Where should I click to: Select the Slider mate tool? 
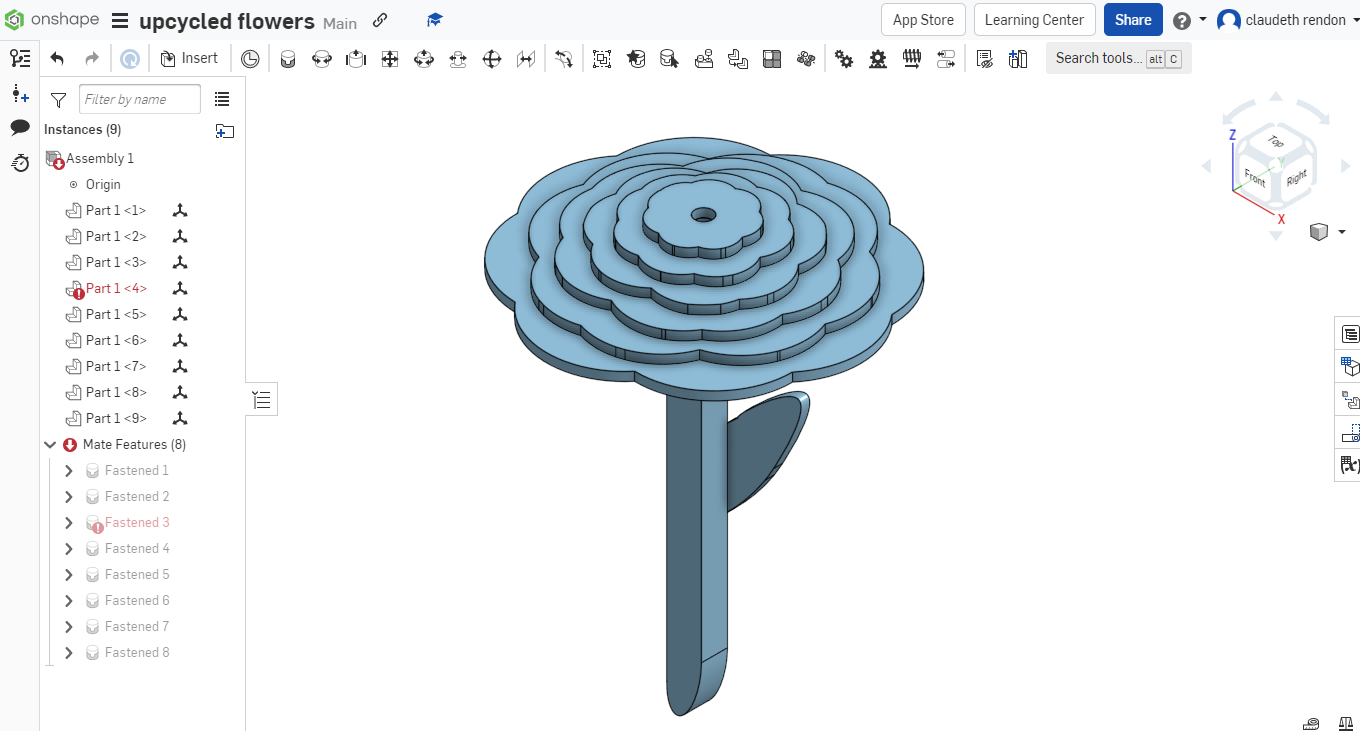tap(356, 59)
